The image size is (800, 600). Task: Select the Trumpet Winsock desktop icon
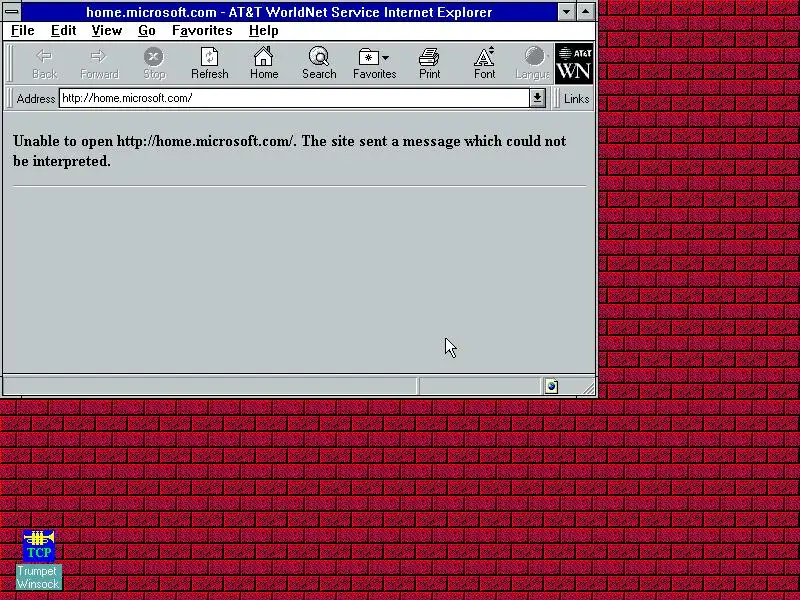[39, 560]
